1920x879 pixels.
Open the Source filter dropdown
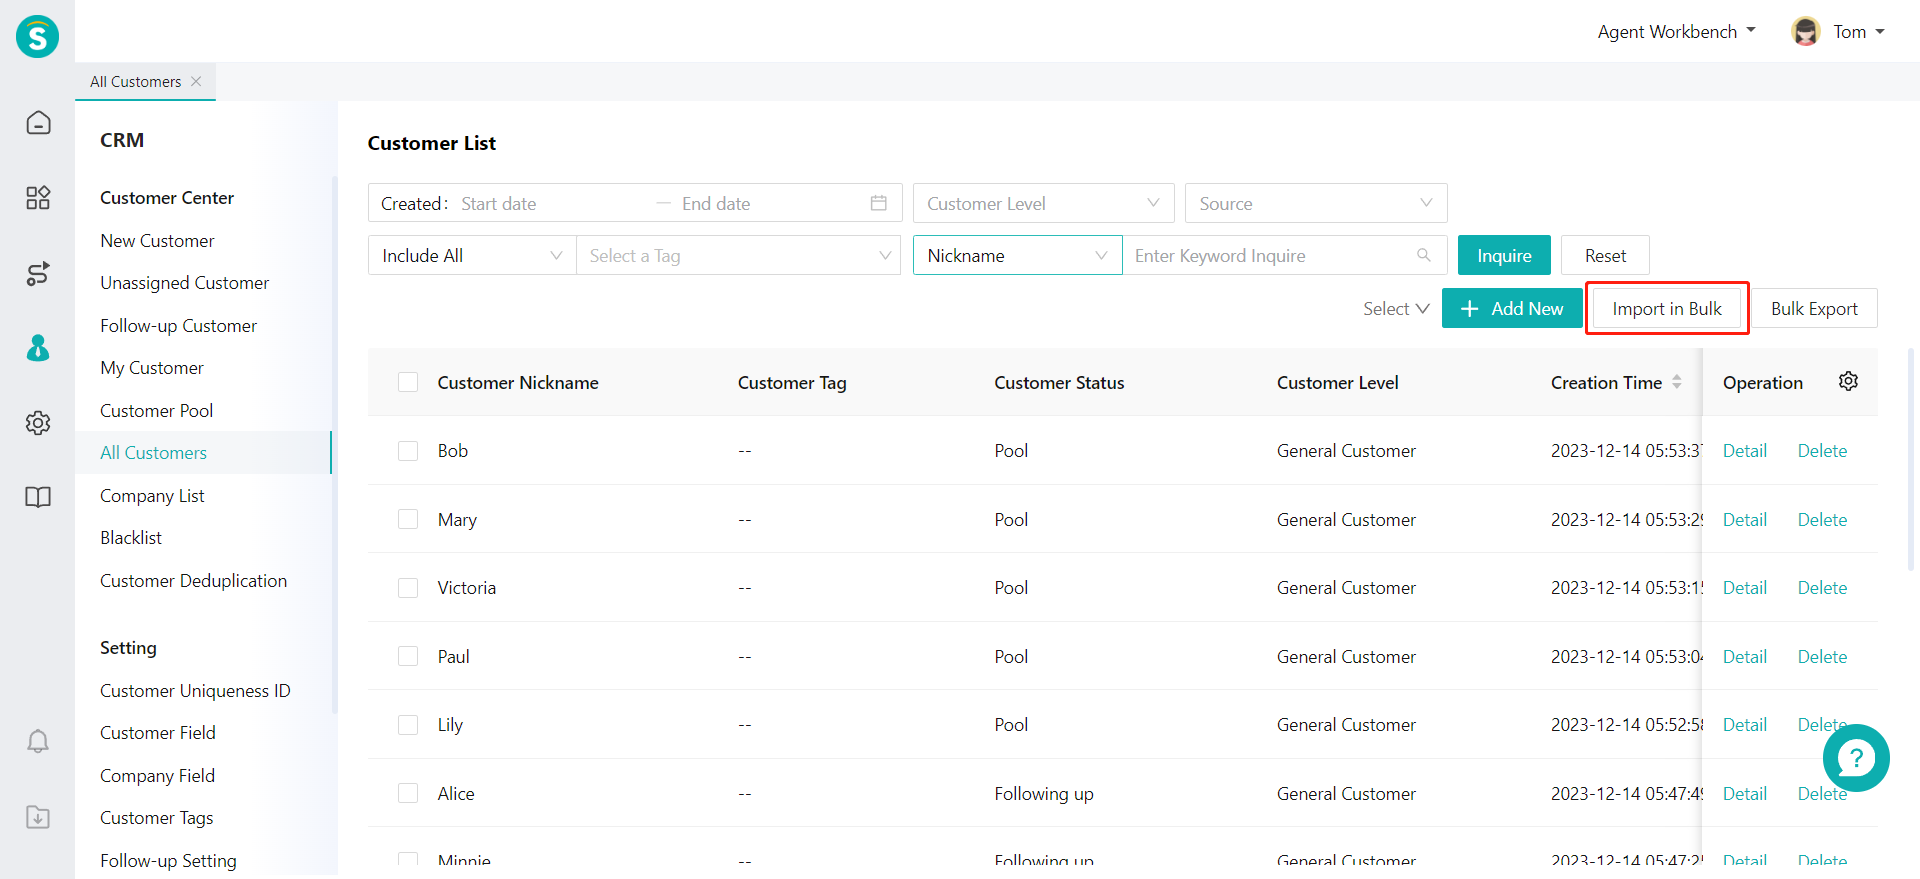1316,203
